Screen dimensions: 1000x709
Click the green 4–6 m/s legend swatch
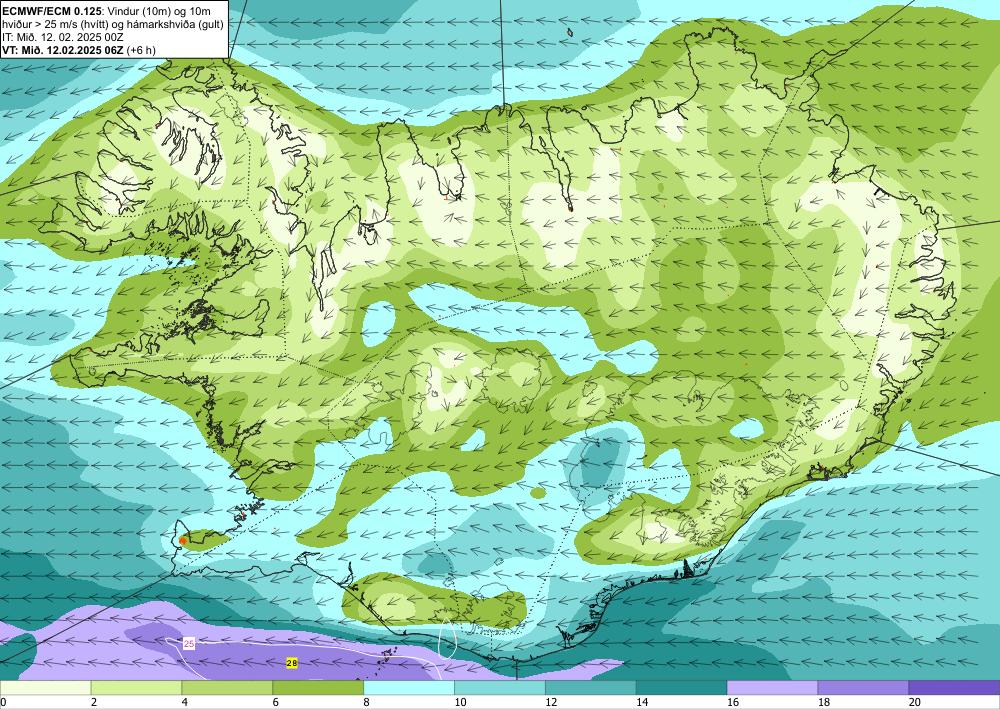[x=227, y=687]
